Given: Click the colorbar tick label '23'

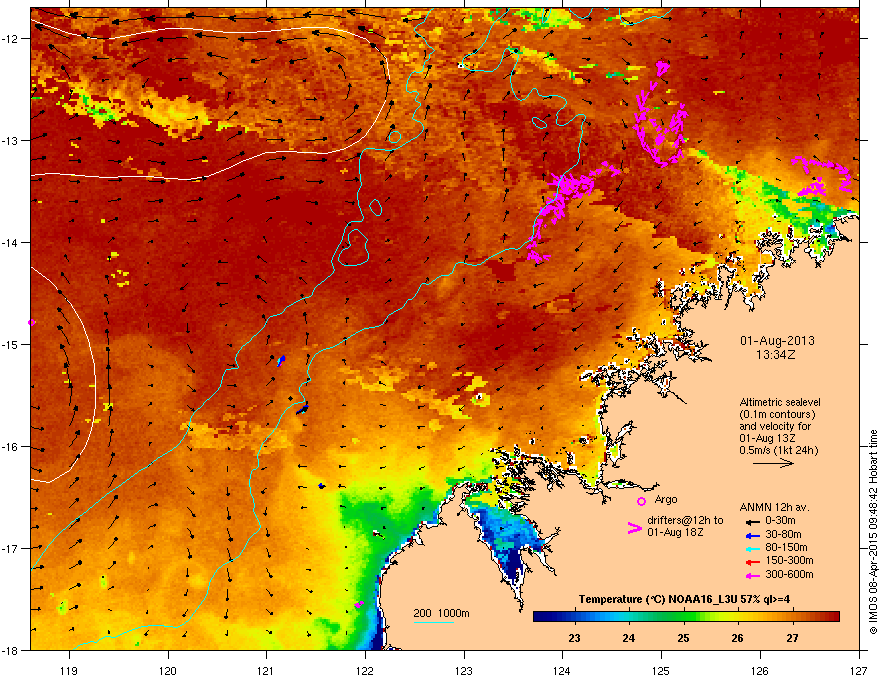Looking at the screenshot, I should click(x=574, y=638).
